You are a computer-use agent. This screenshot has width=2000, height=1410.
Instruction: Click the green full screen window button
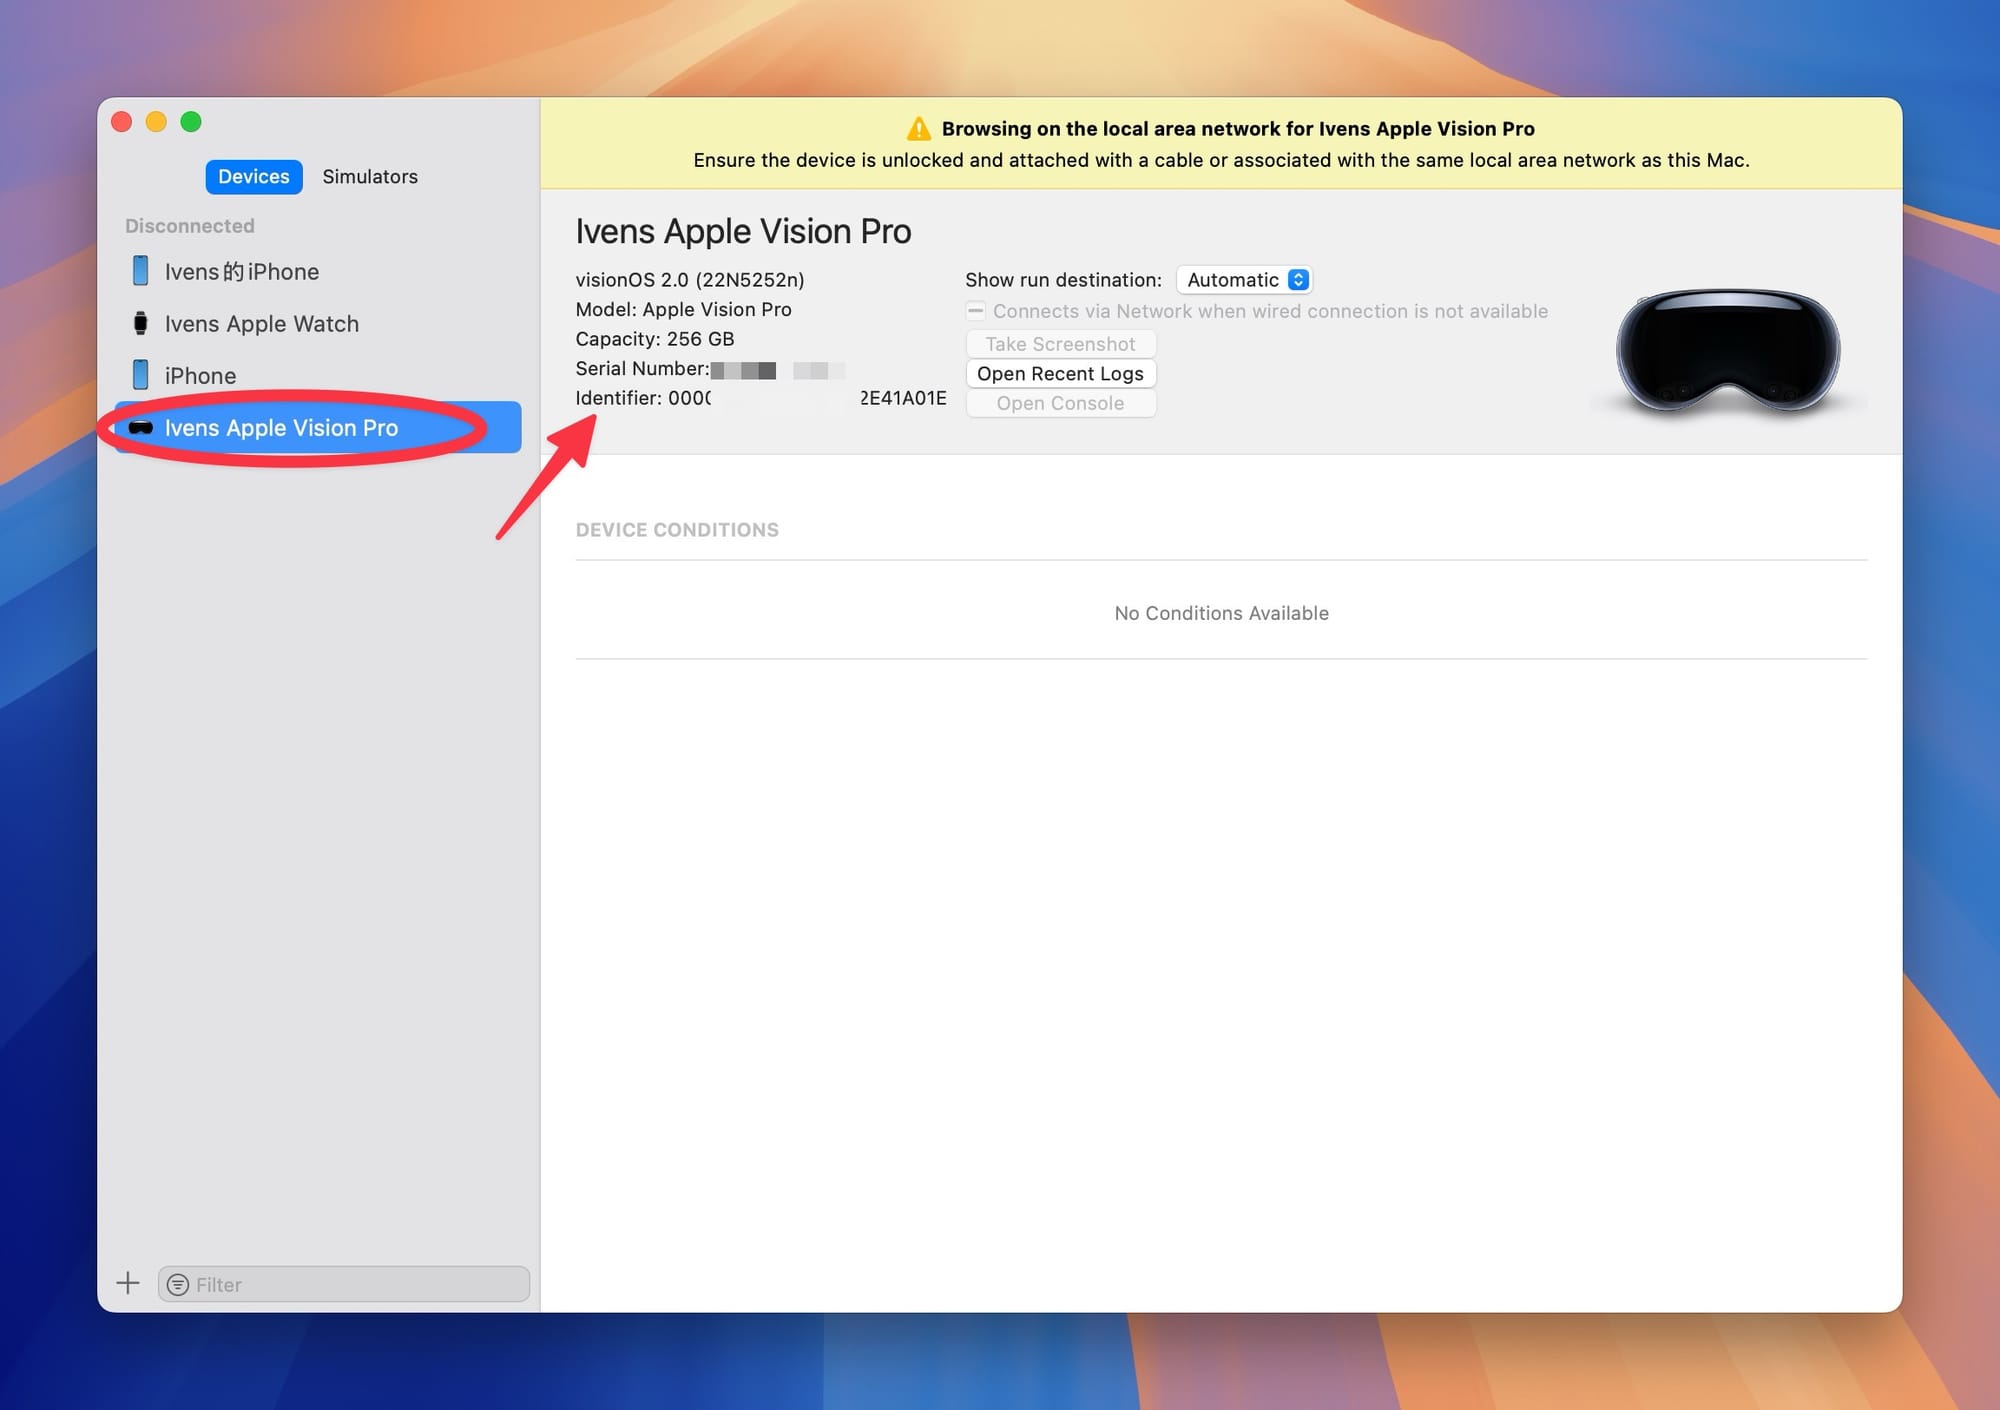tap(191, 122)
